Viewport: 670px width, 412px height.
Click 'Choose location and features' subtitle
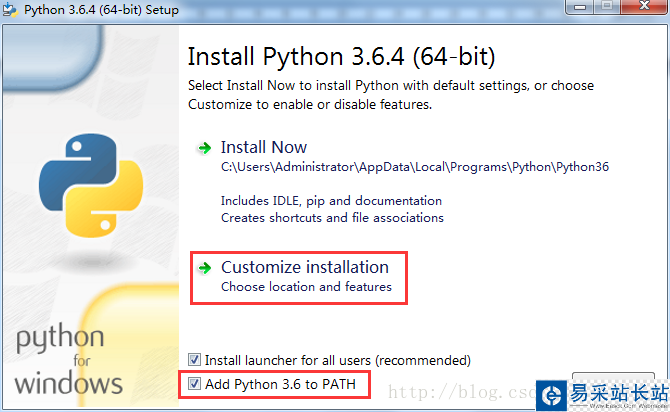(306, 287)
